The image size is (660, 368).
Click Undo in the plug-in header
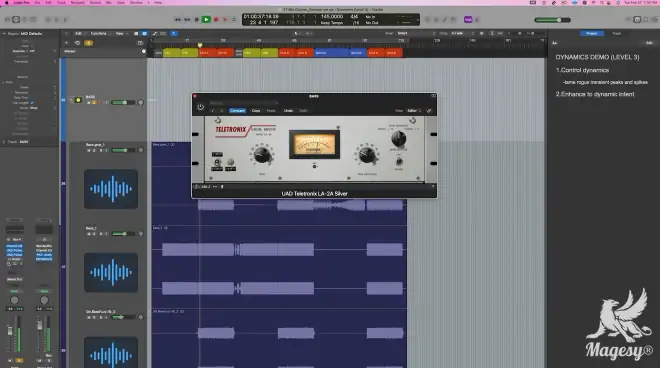288,111
